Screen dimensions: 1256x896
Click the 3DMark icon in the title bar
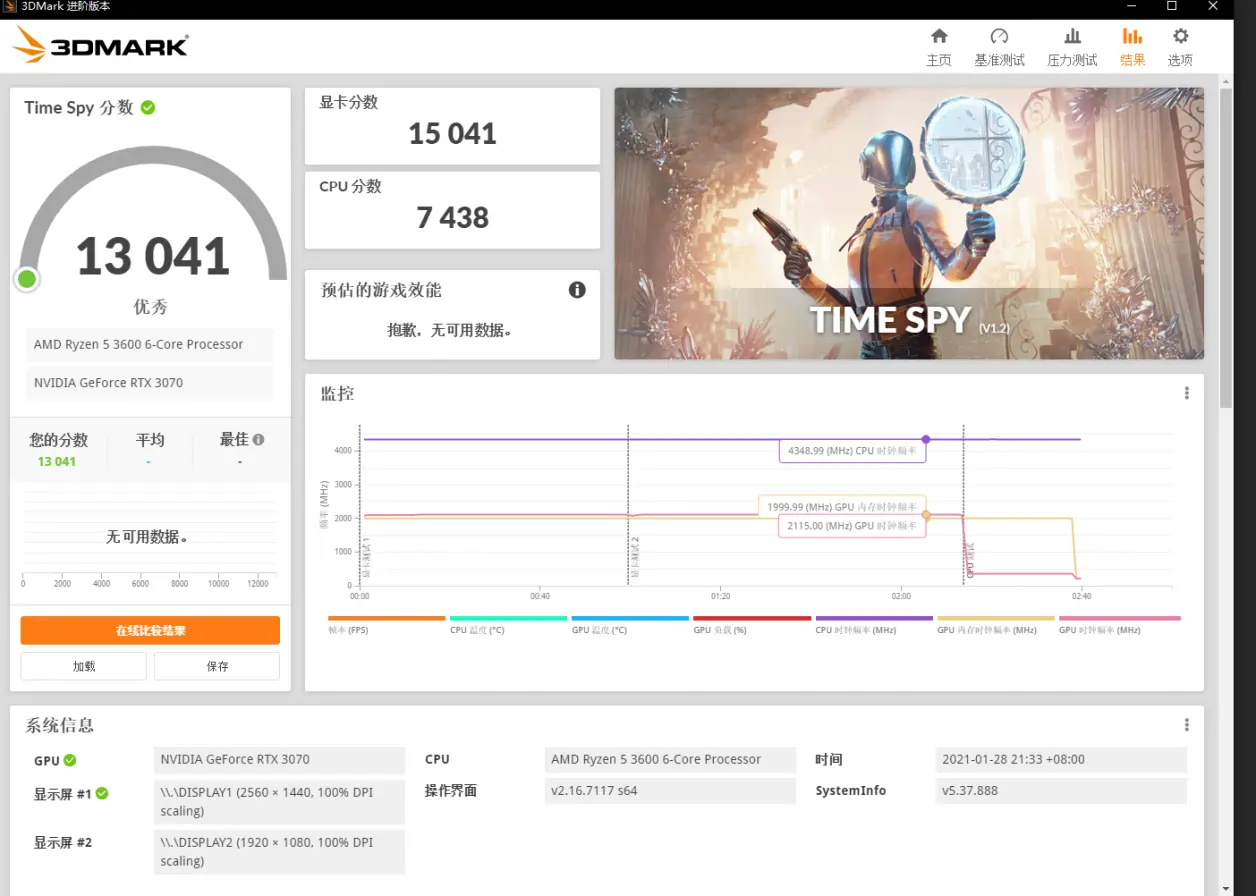click(x=11, y=7)
